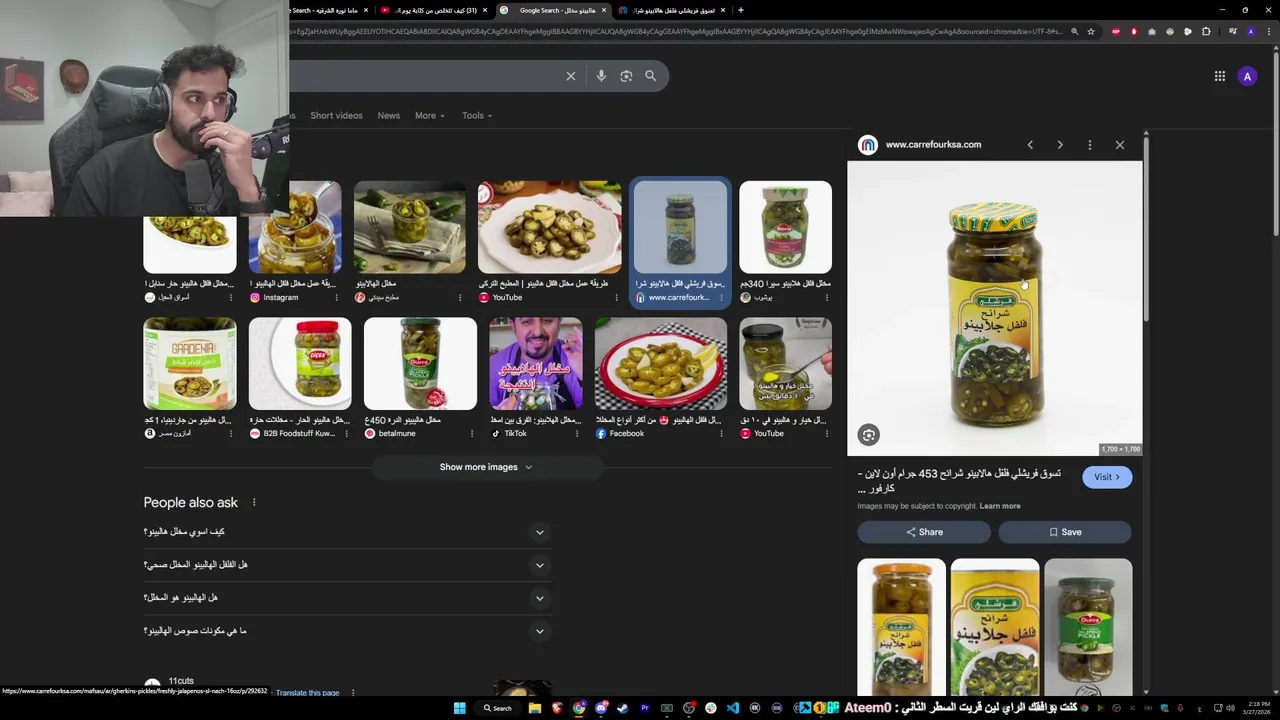Open the large jalapeno jar preview image
The image size is (1280, 720).
point(995,310)
